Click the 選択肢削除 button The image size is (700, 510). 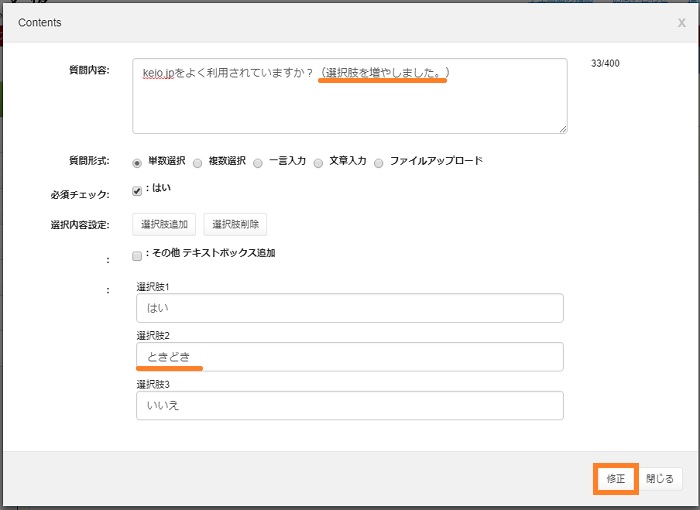point(235,224)
